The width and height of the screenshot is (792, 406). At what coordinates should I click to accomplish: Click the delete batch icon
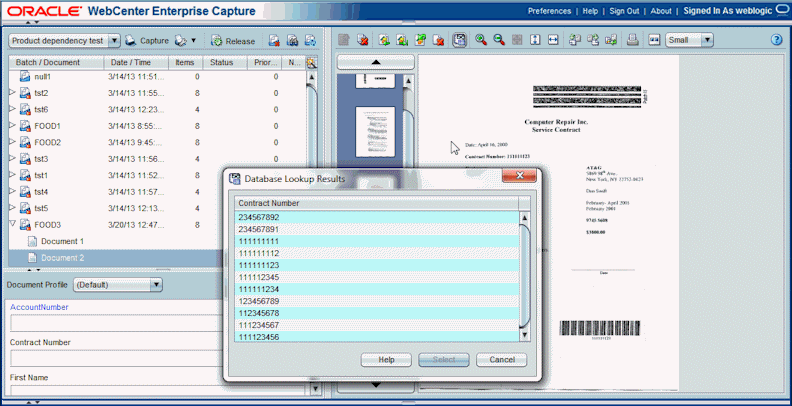coord(274,41)
